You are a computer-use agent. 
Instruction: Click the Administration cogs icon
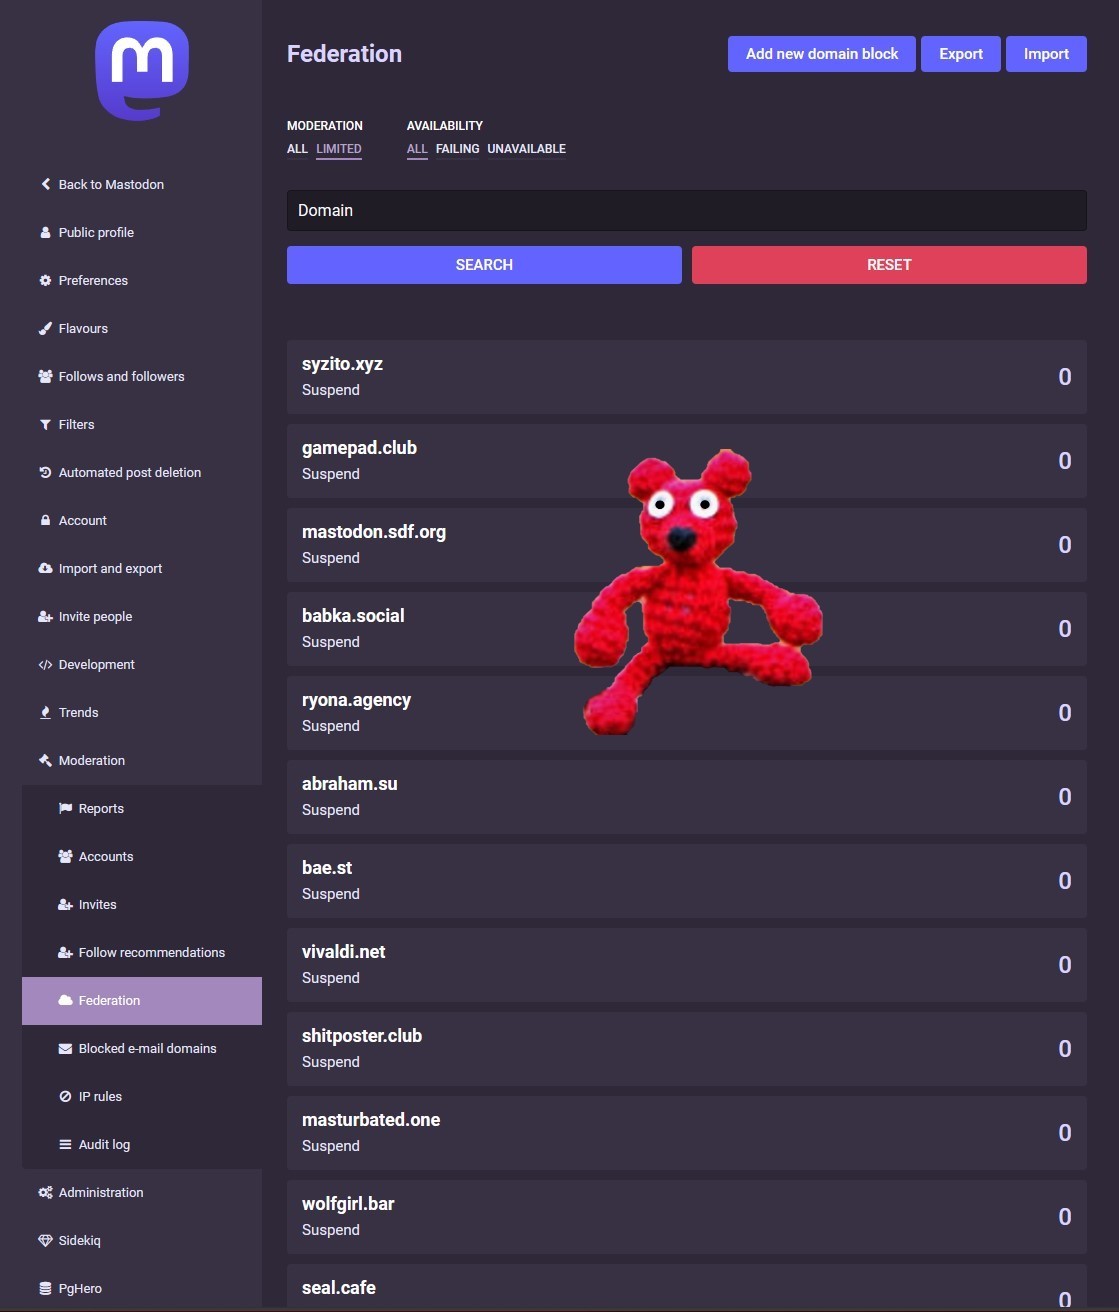pos(45,1192)
